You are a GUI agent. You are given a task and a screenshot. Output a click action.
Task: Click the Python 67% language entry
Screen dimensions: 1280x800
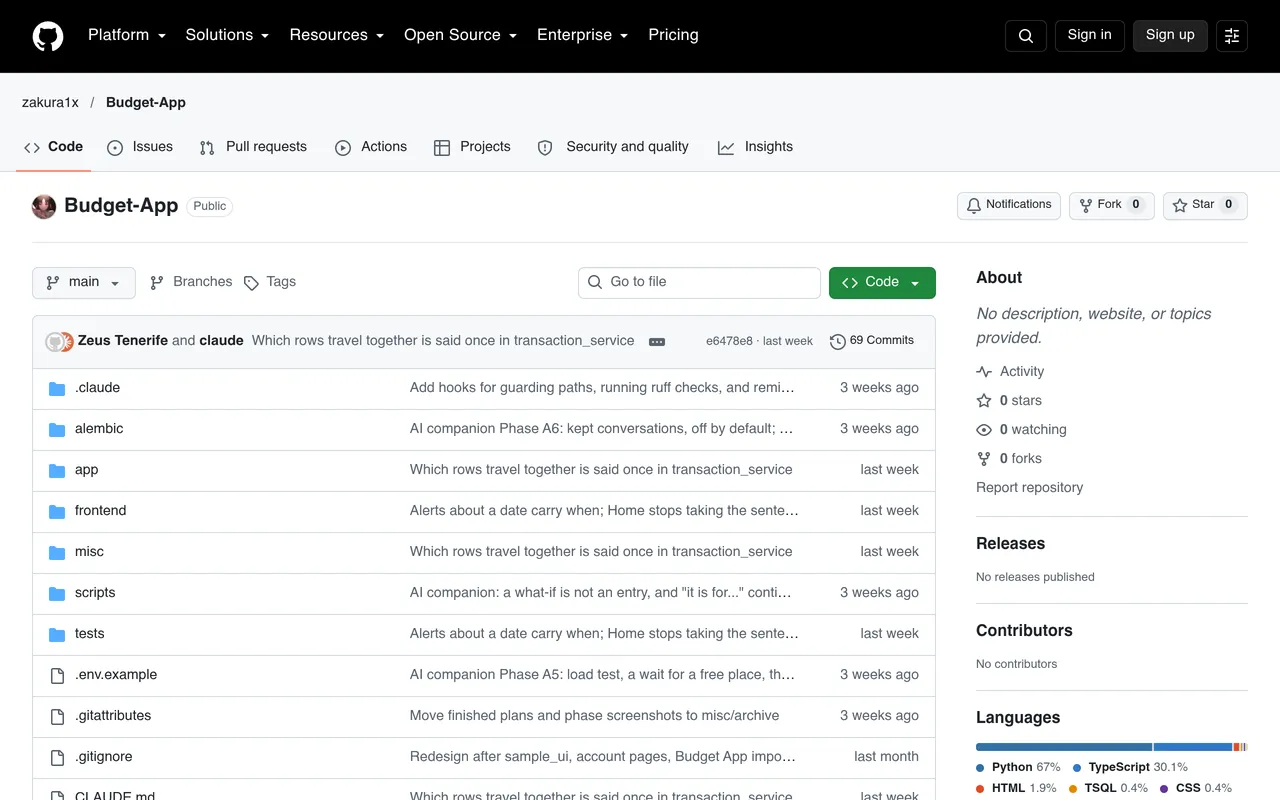(x=1018, y=768)
